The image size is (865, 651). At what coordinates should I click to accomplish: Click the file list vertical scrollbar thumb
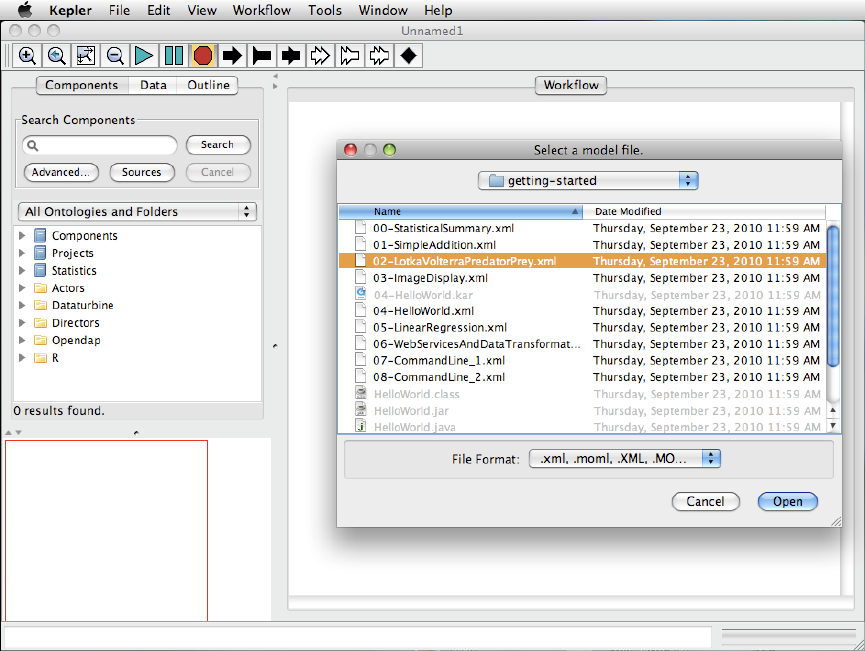click(833, 296)
